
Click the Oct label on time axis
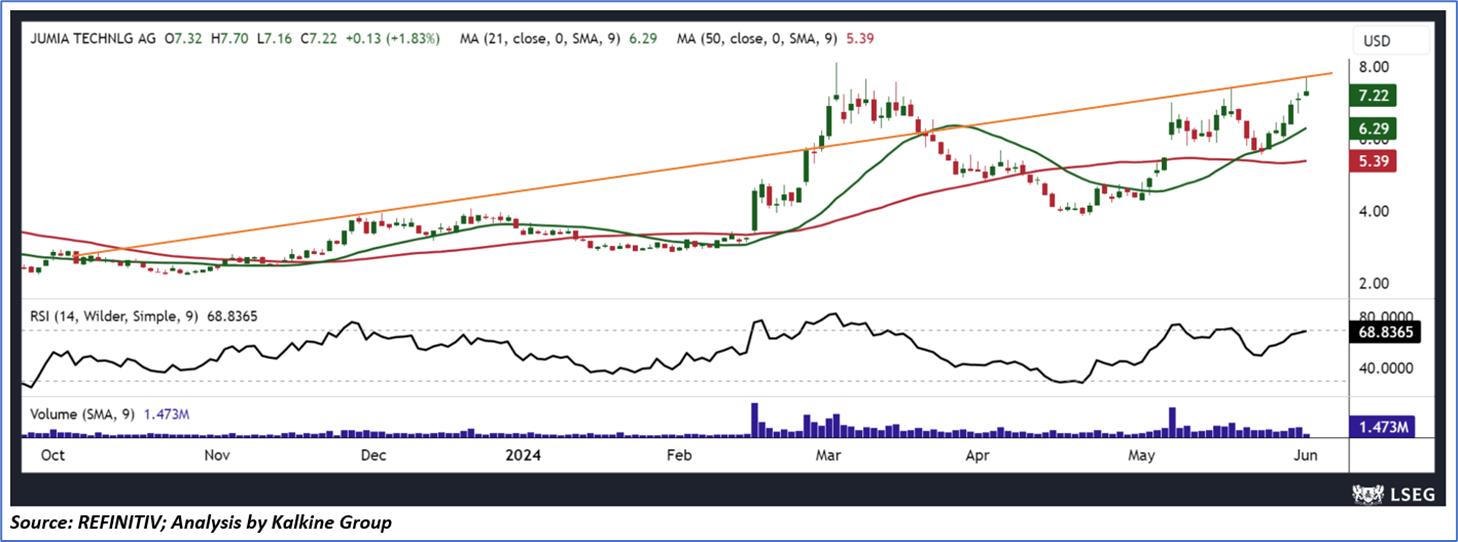click(53, 455)
